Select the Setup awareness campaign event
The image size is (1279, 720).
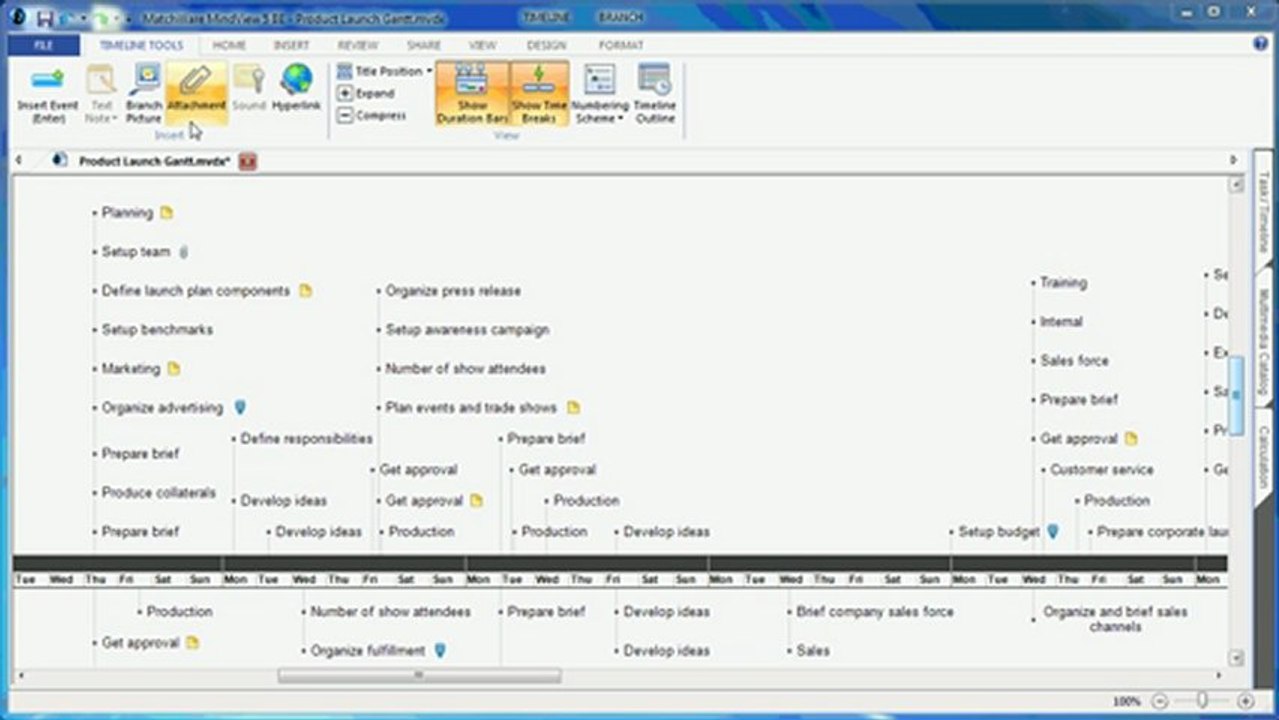tap(467, 330)
